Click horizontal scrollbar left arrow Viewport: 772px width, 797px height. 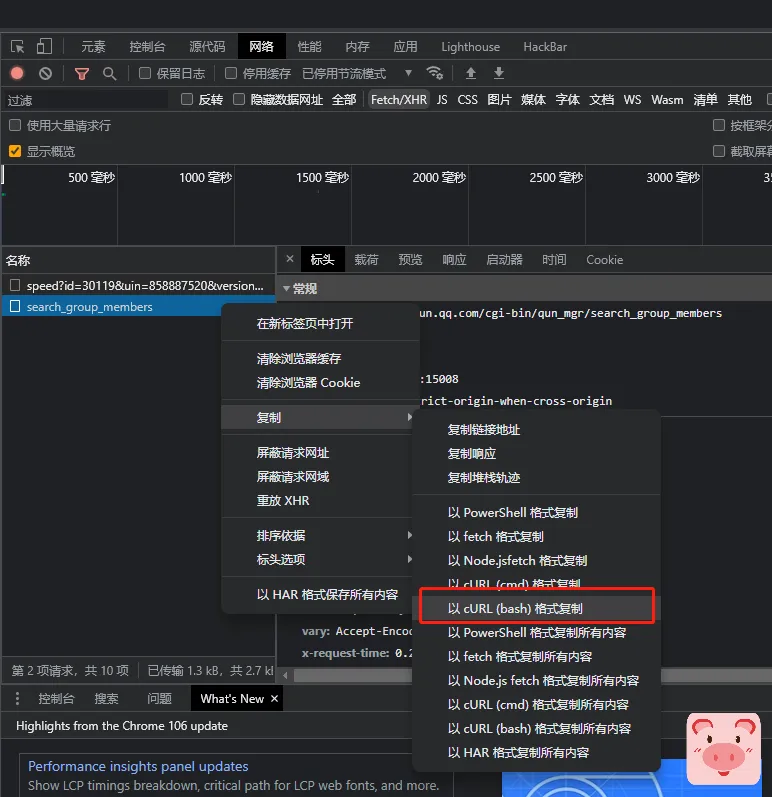(x=285, y=676)
